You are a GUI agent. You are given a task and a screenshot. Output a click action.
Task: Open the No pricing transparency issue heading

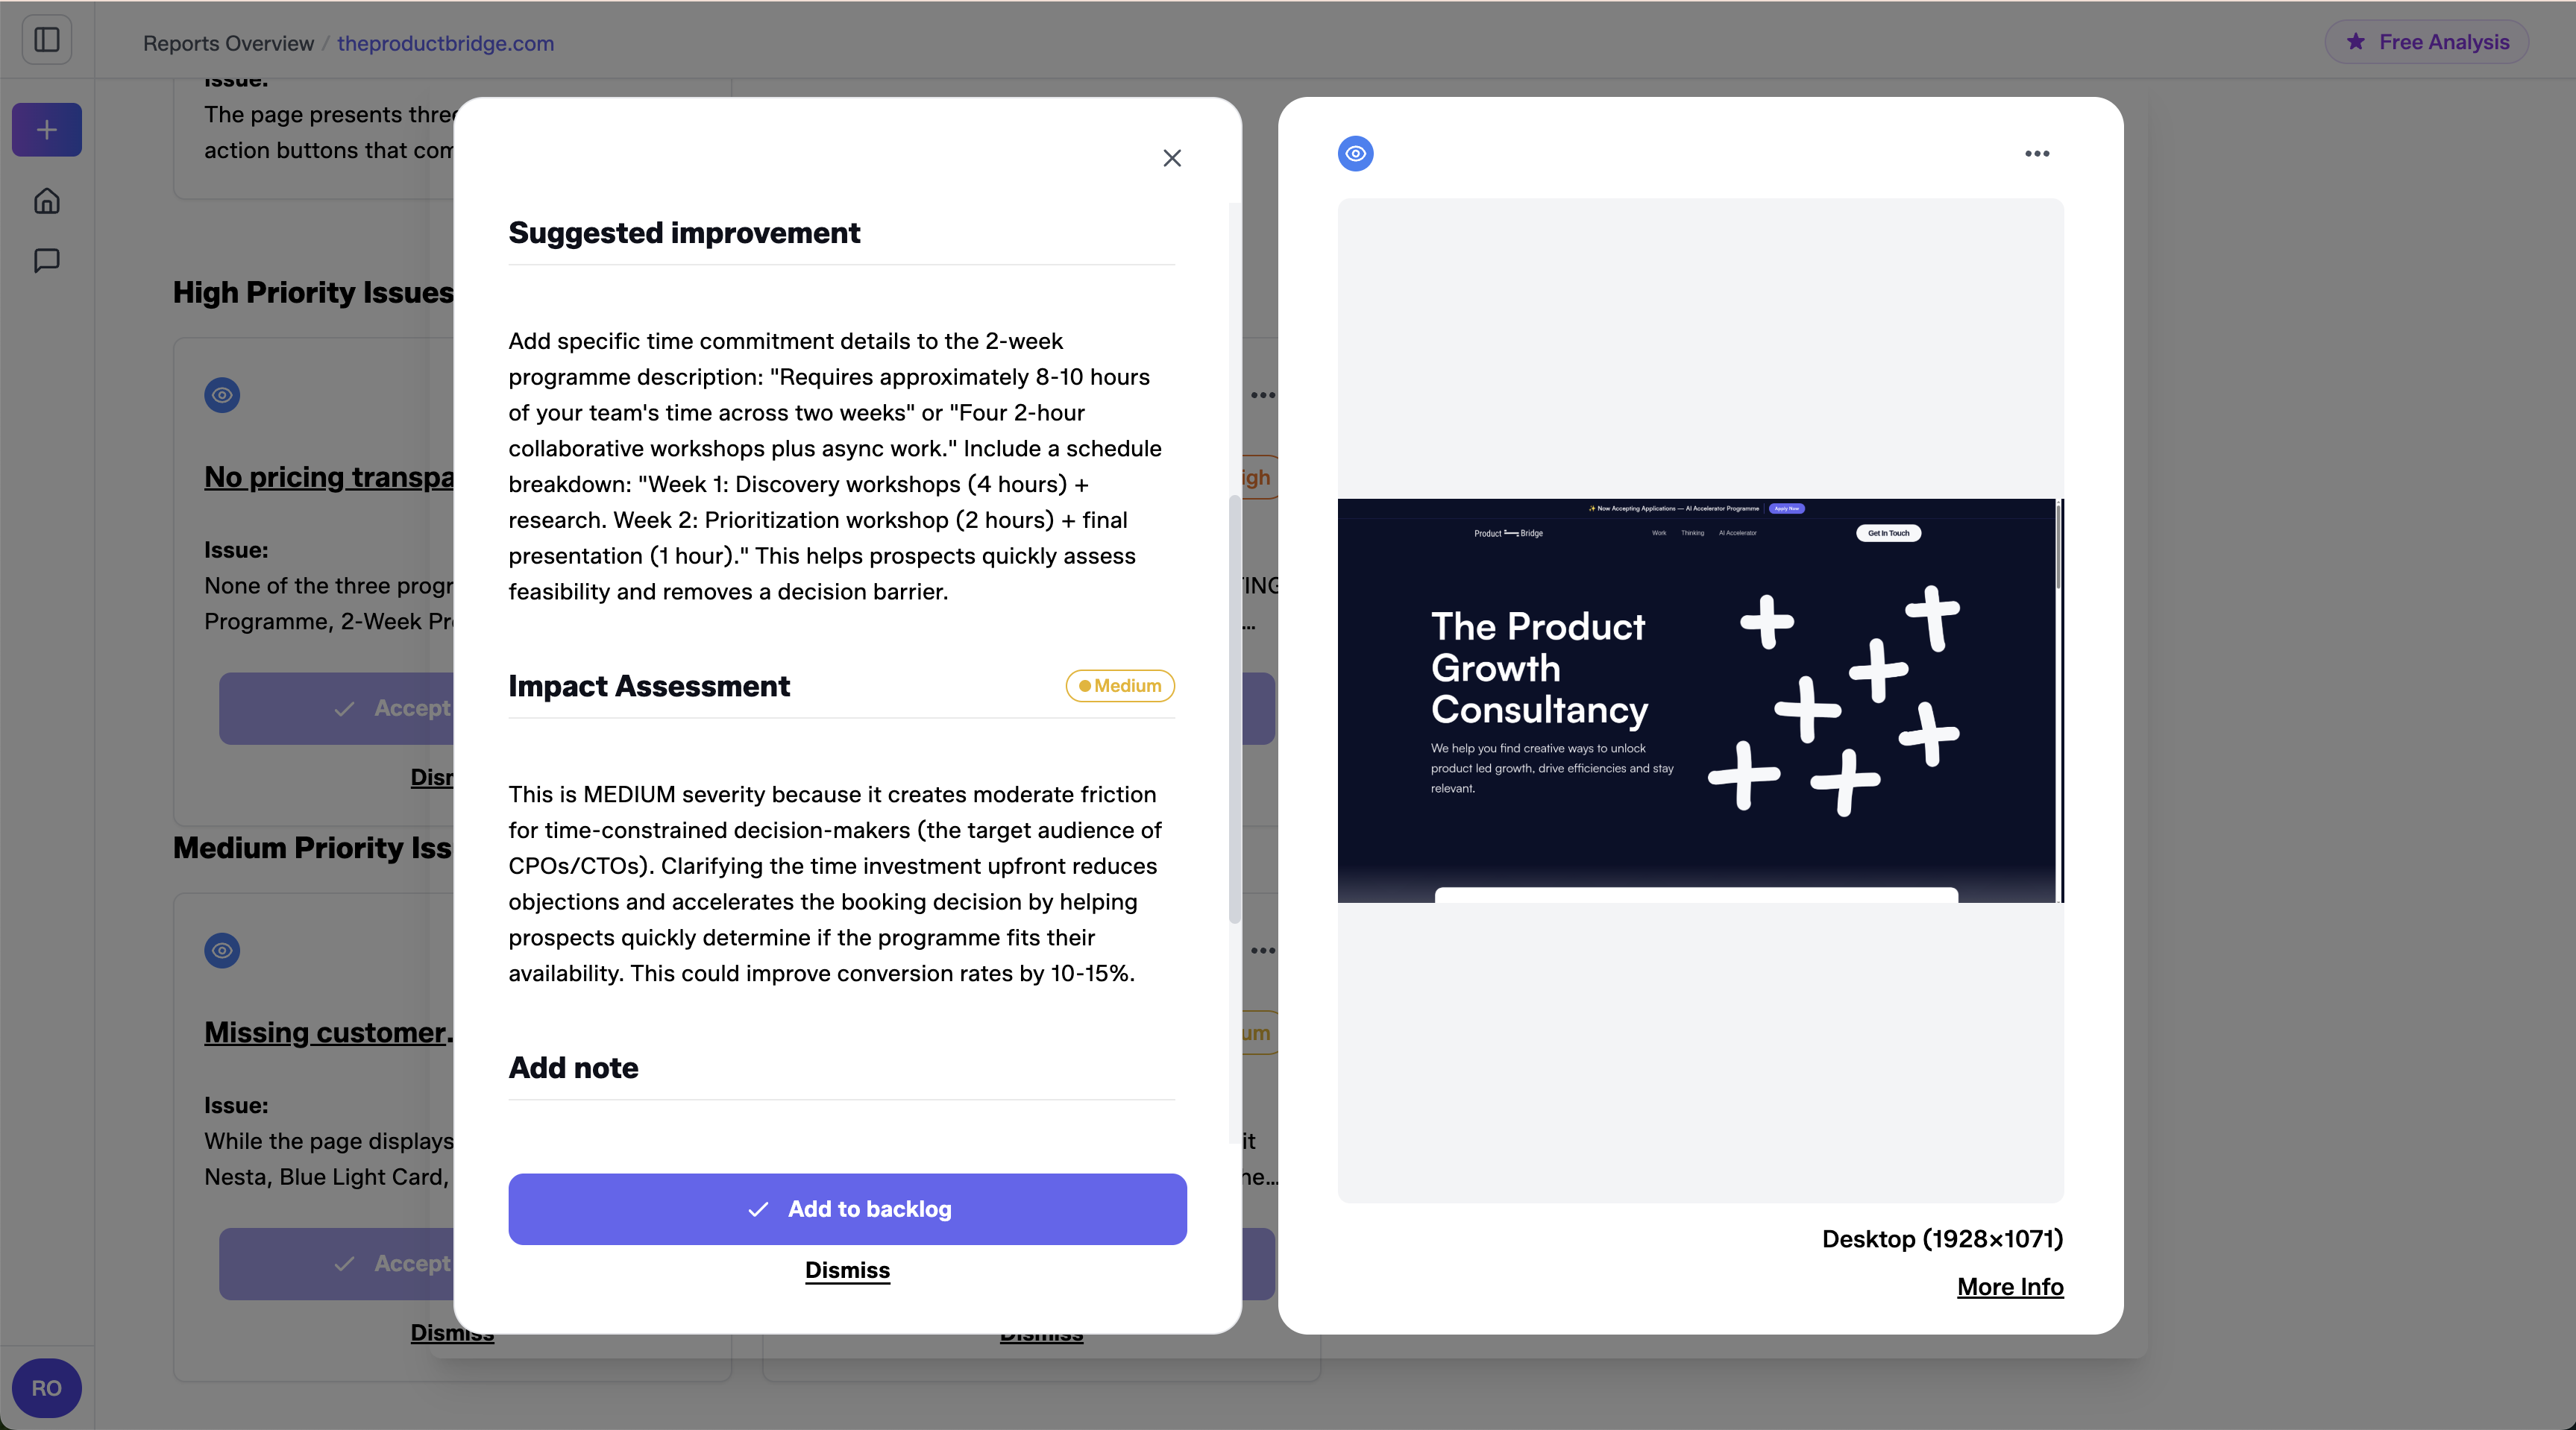[x=328, y=477]
